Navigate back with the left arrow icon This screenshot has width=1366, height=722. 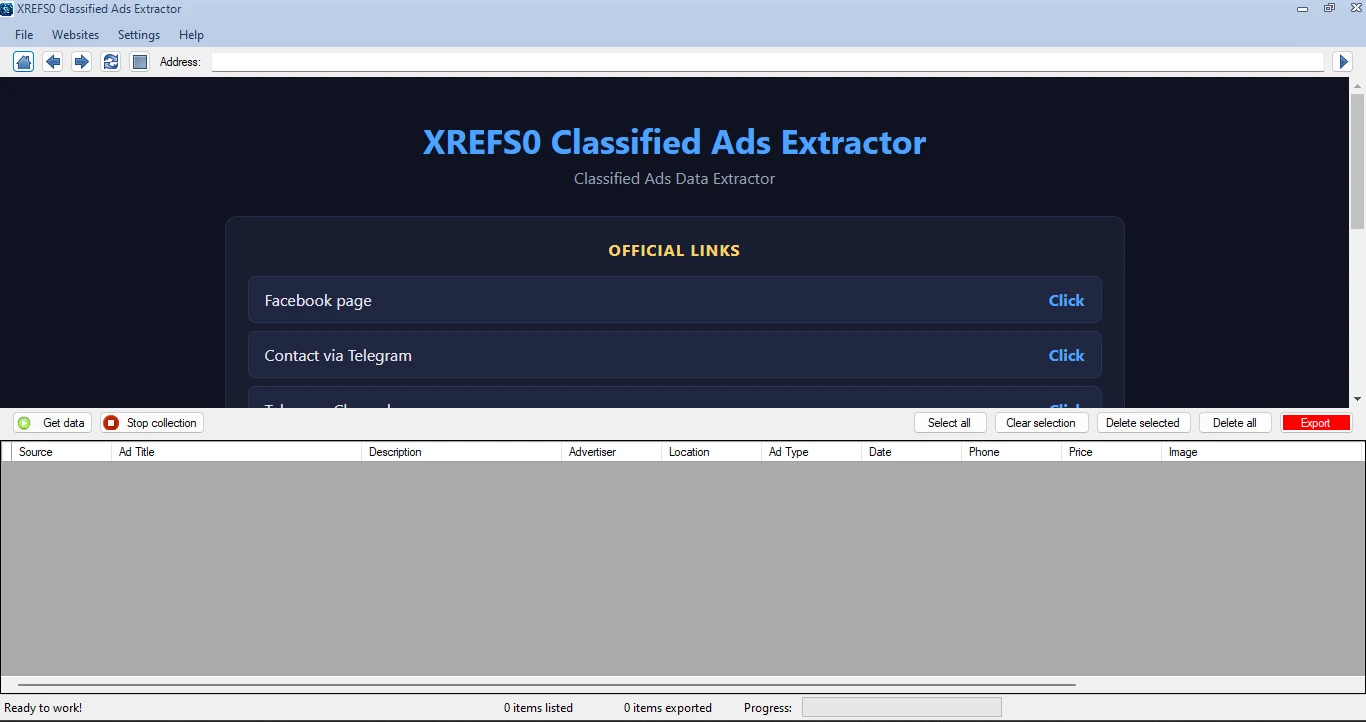point(53,62)
